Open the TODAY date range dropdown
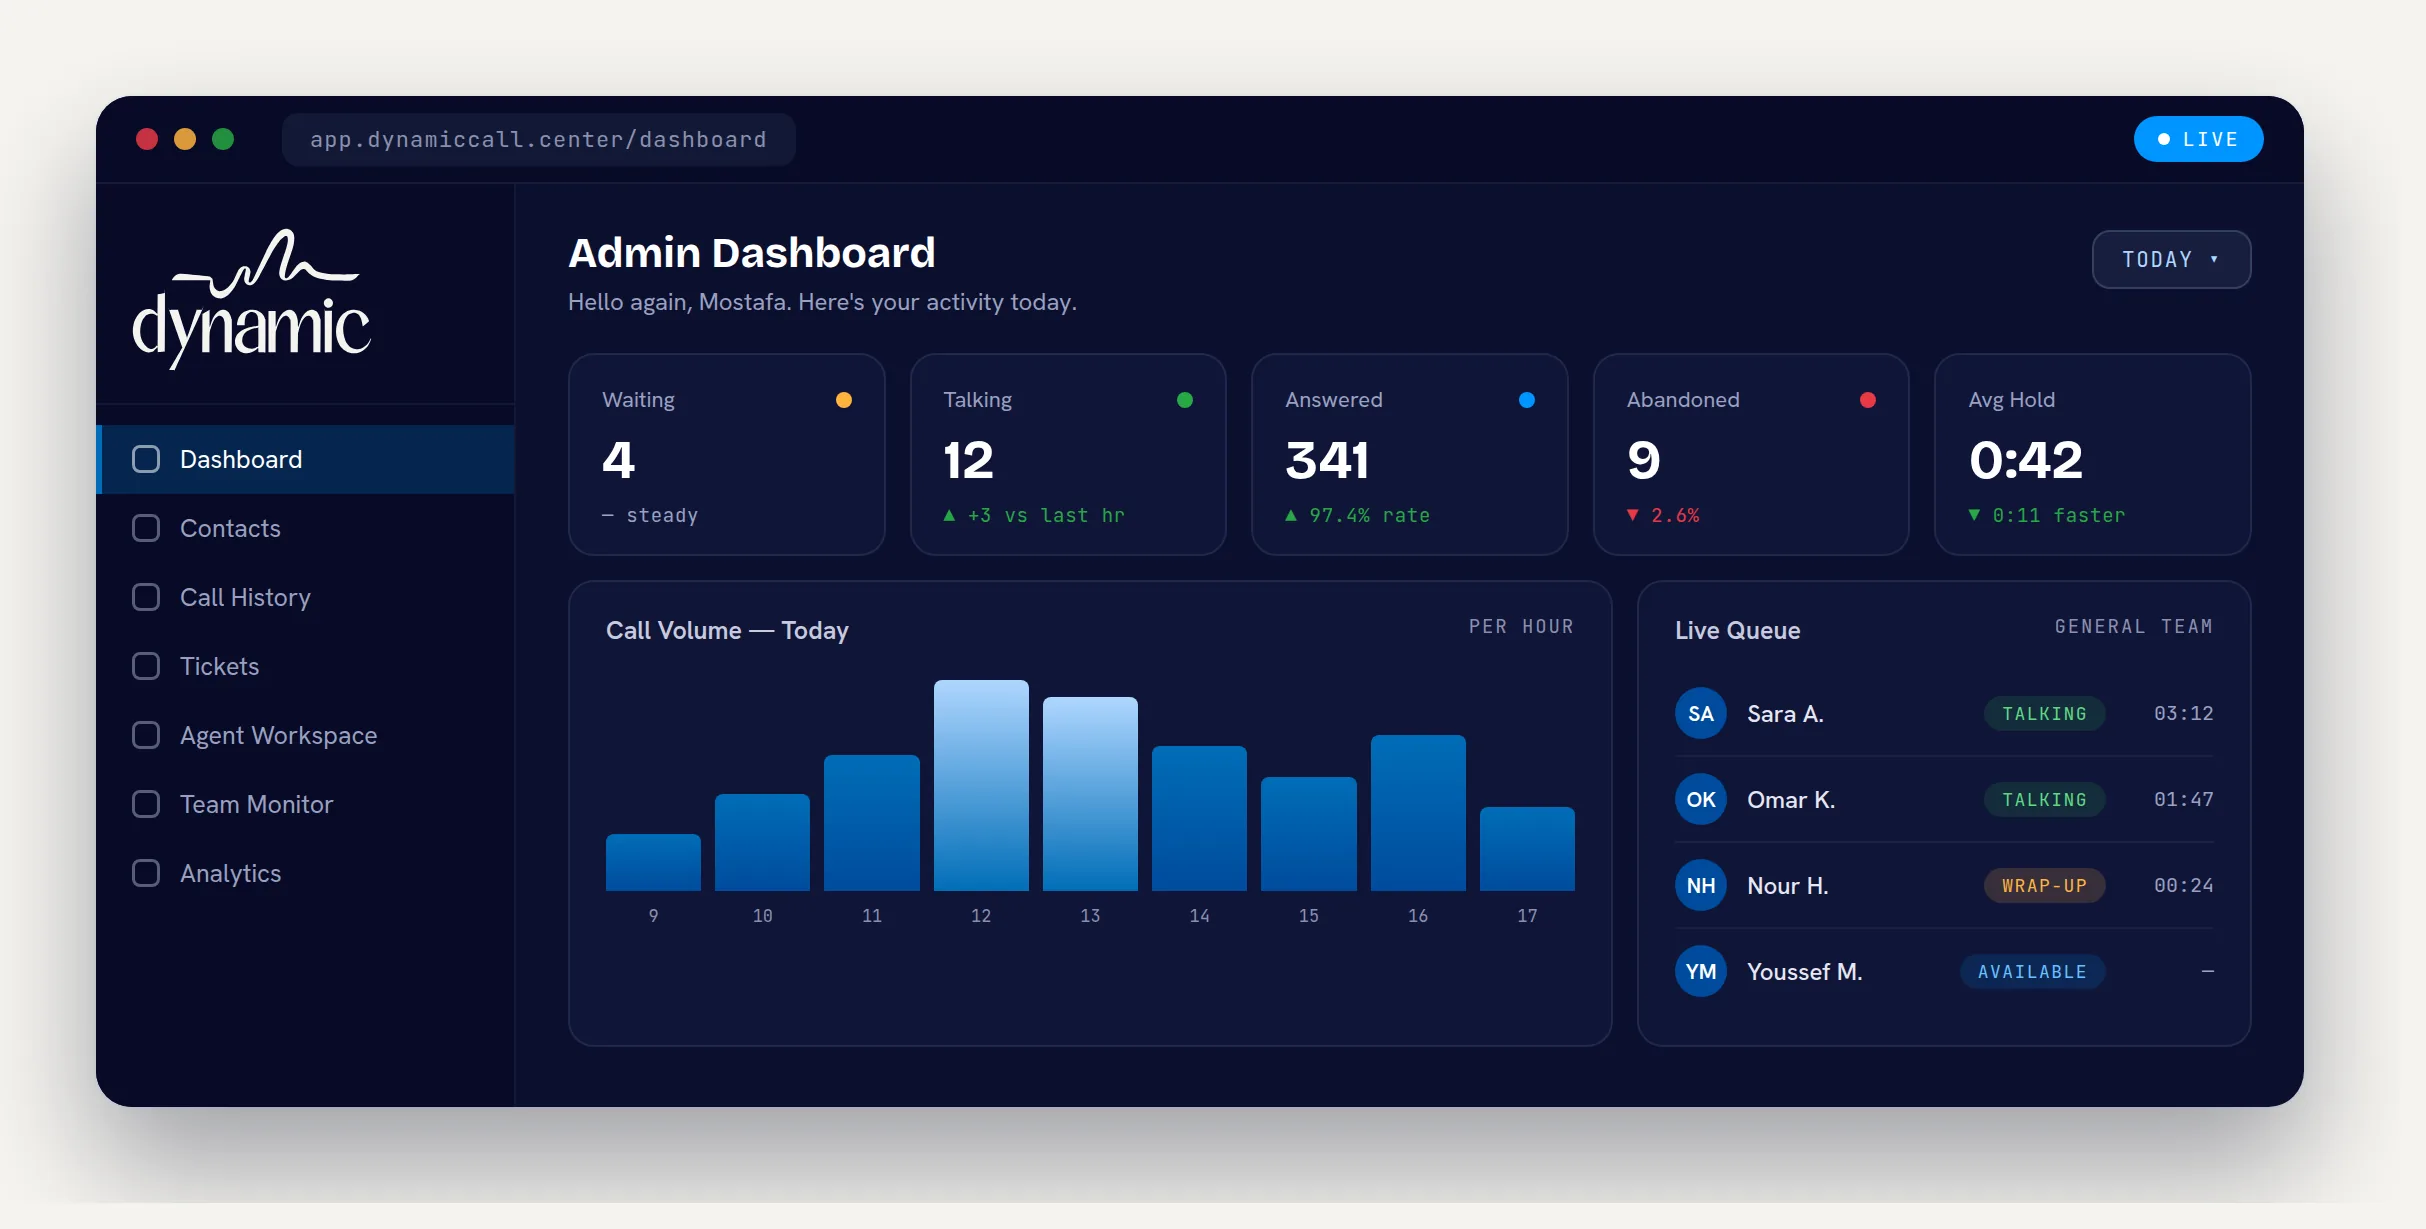This screenshot has width=2426, height=1229. [2171, 259]
